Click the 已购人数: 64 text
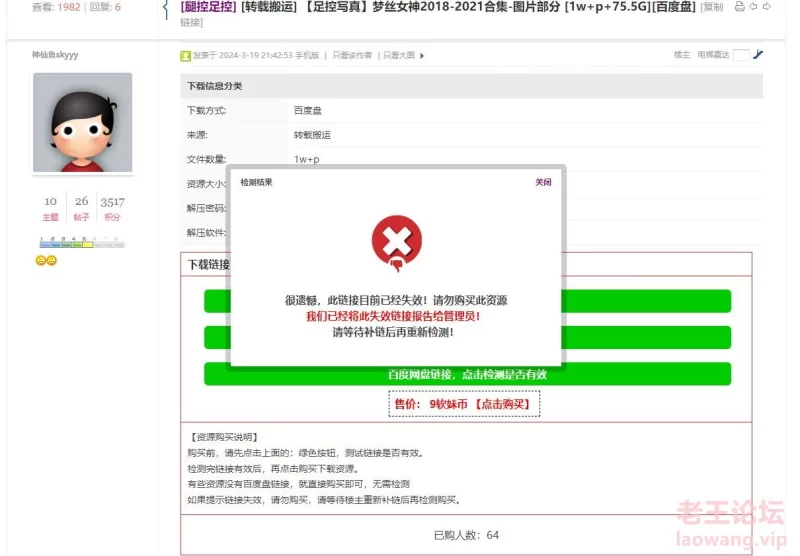The image size is (800, 556). click(x=466, y=535)
